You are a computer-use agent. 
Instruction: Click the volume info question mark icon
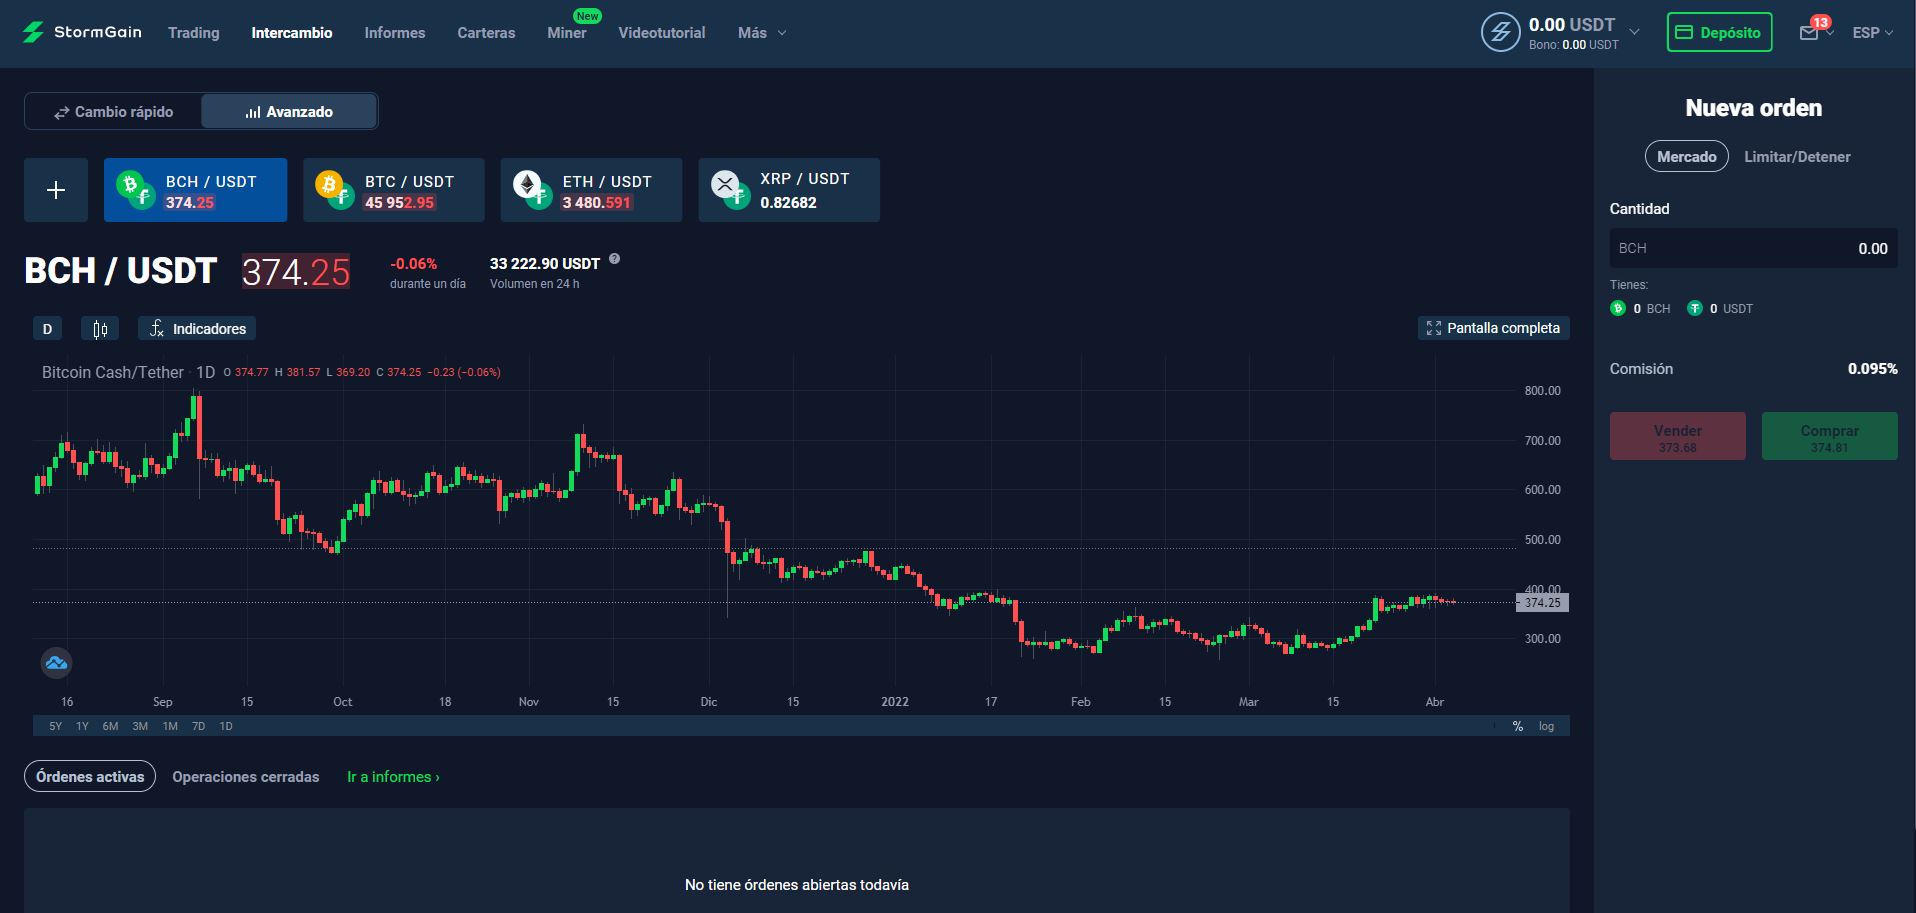tap(614, 259)
